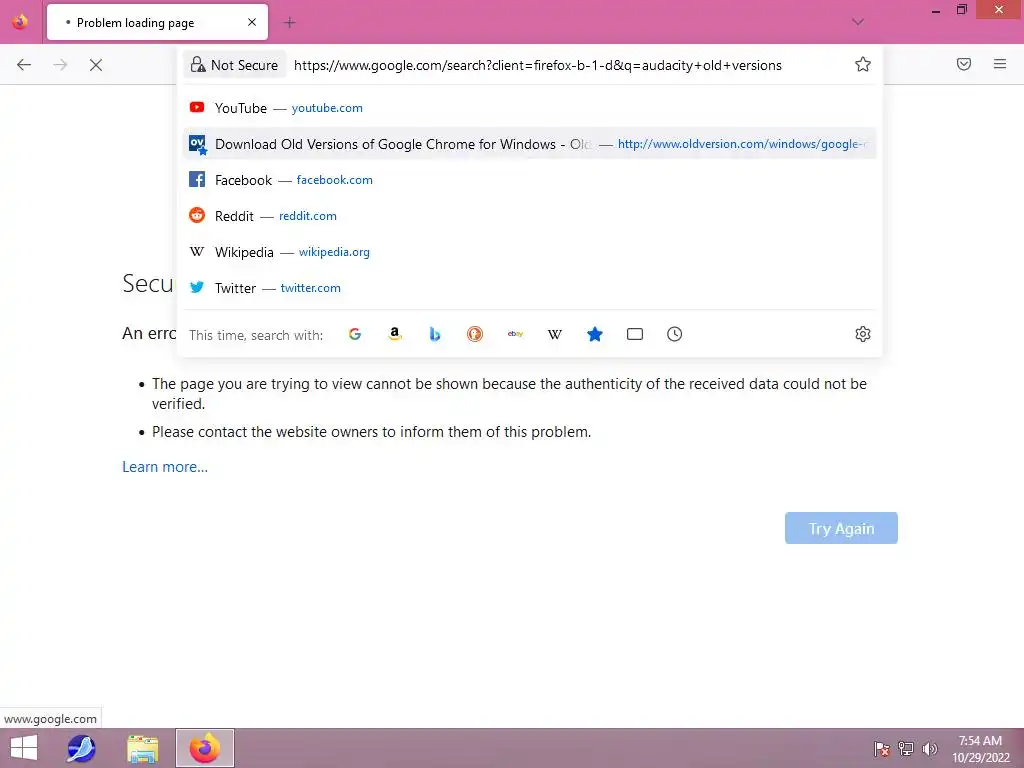Viewport: 1024px width, 768px height.
Task: Click the Try Again button
Action: coord(841,528)
